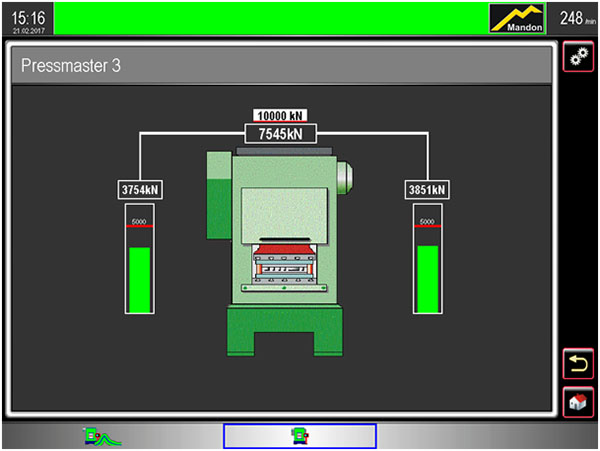Click the right gauge 5000 red limit line
The image size is (600, 451).
[x=427, y=227]
